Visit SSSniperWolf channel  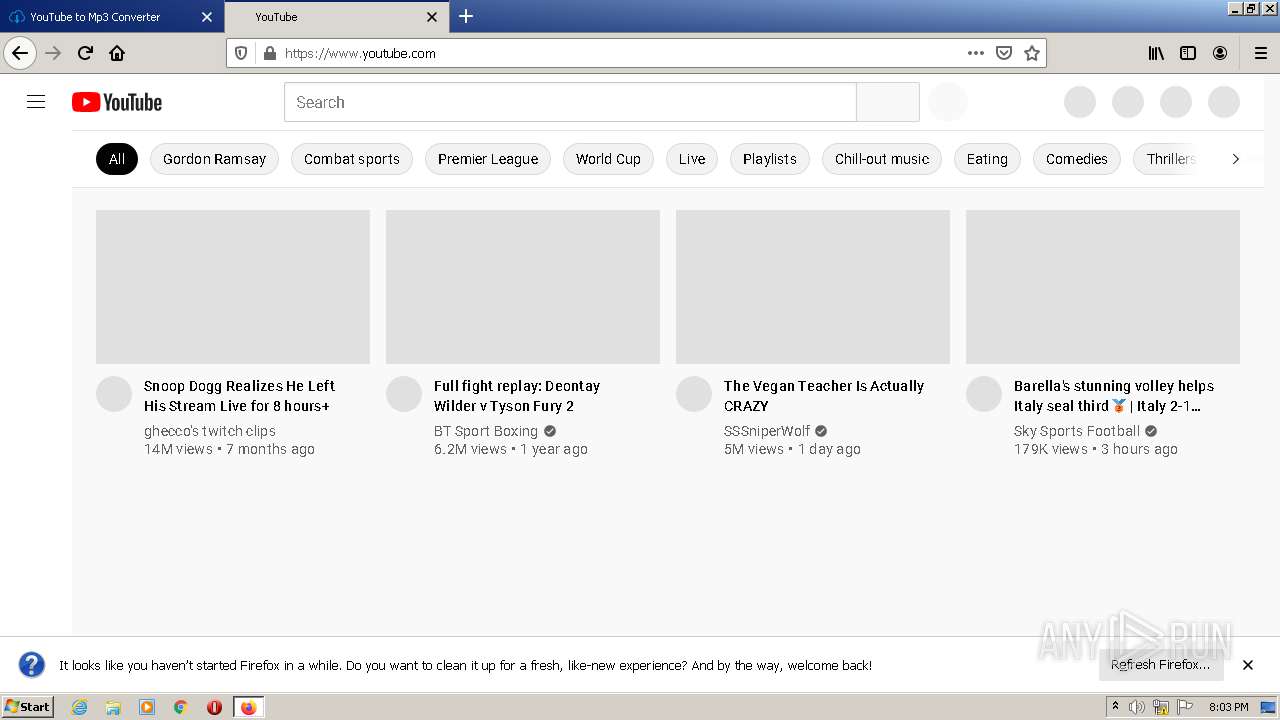[x=767, y=431]
